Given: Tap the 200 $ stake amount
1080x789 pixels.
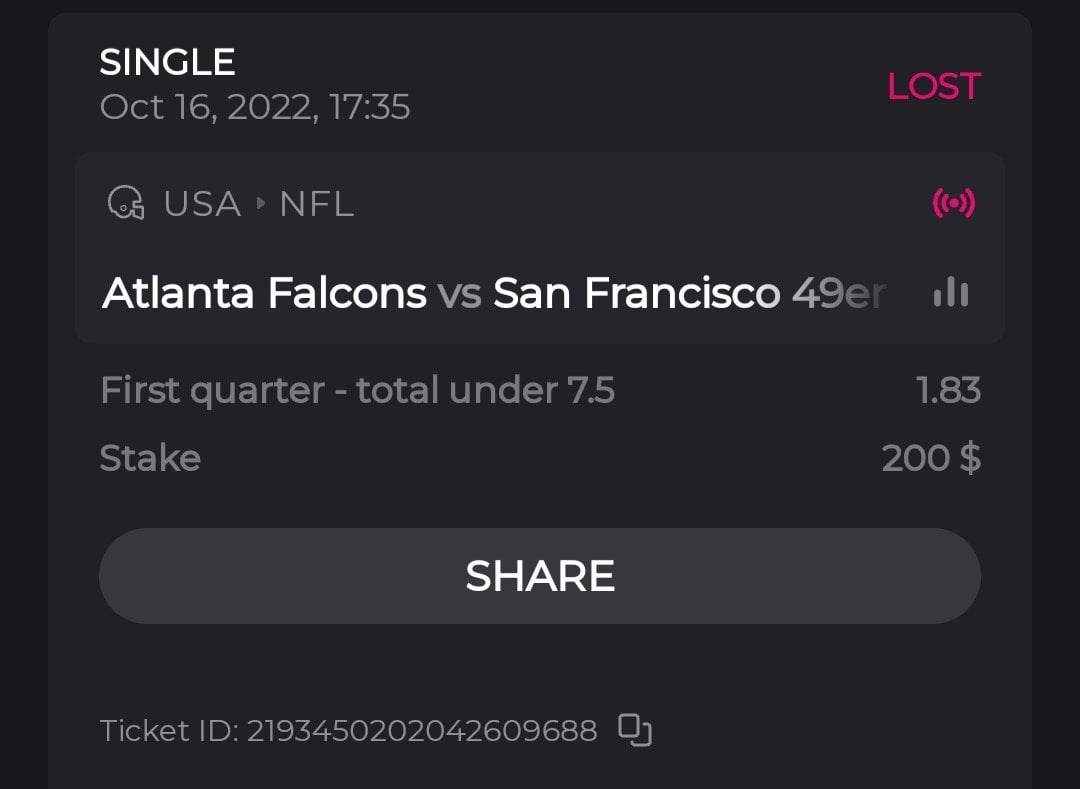Looking at the screenshot, I should [x=930, y=458].
